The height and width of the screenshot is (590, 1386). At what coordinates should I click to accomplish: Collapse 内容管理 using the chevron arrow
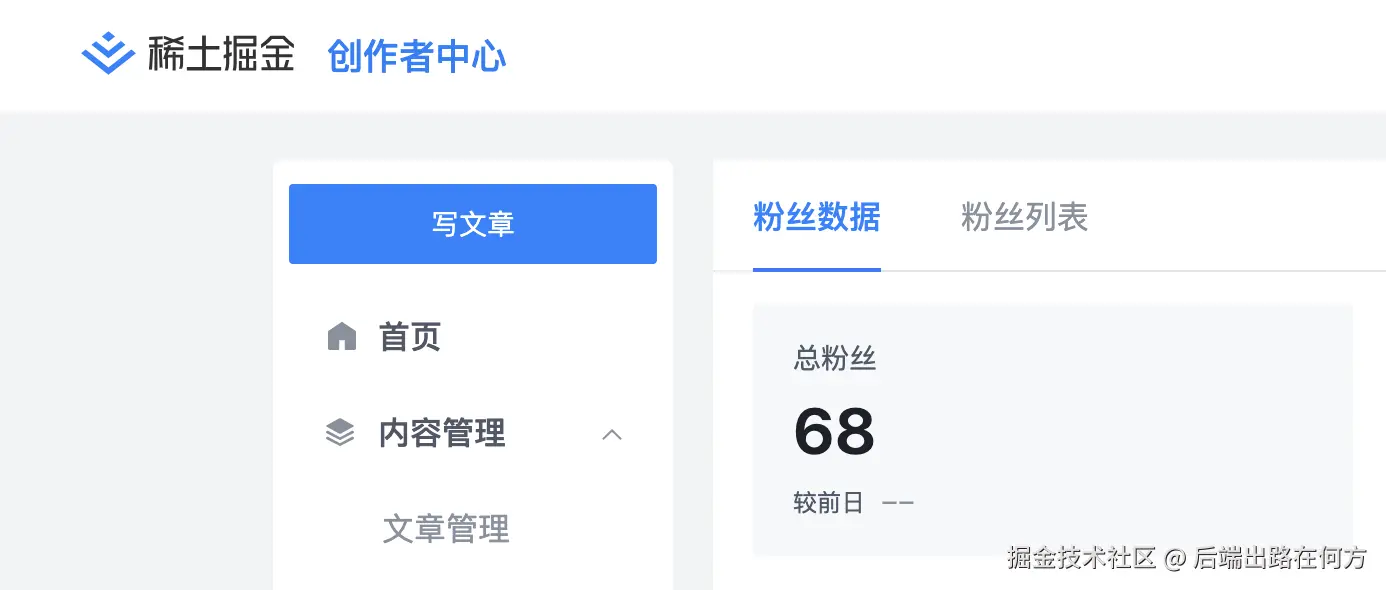click(612, 434)
